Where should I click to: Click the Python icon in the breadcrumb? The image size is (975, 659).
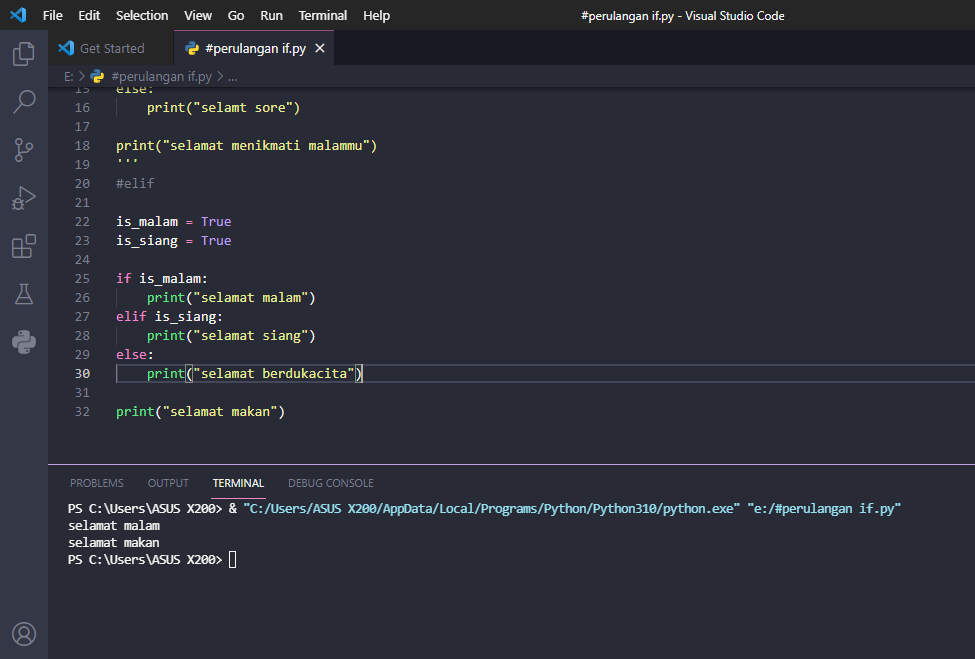pos(97,76)
